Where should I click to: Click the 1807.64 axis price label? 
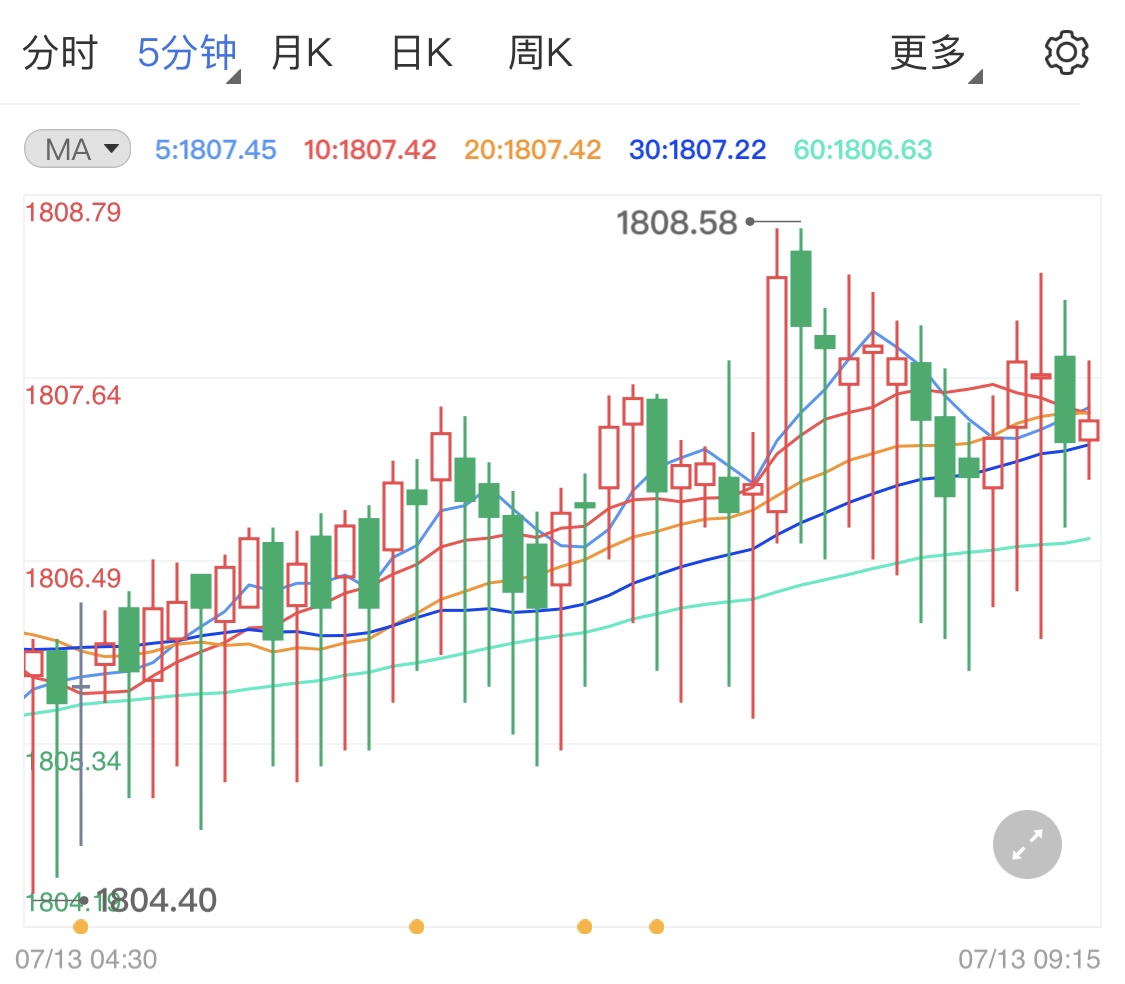pyautogui.click(x=73, y=395)
